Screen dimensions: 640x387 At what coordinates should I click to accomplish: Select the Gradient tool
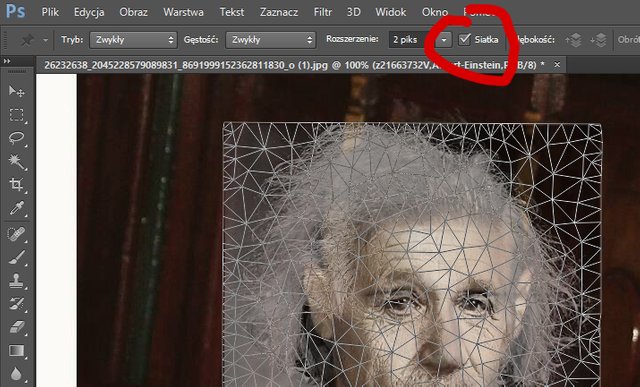16,350
